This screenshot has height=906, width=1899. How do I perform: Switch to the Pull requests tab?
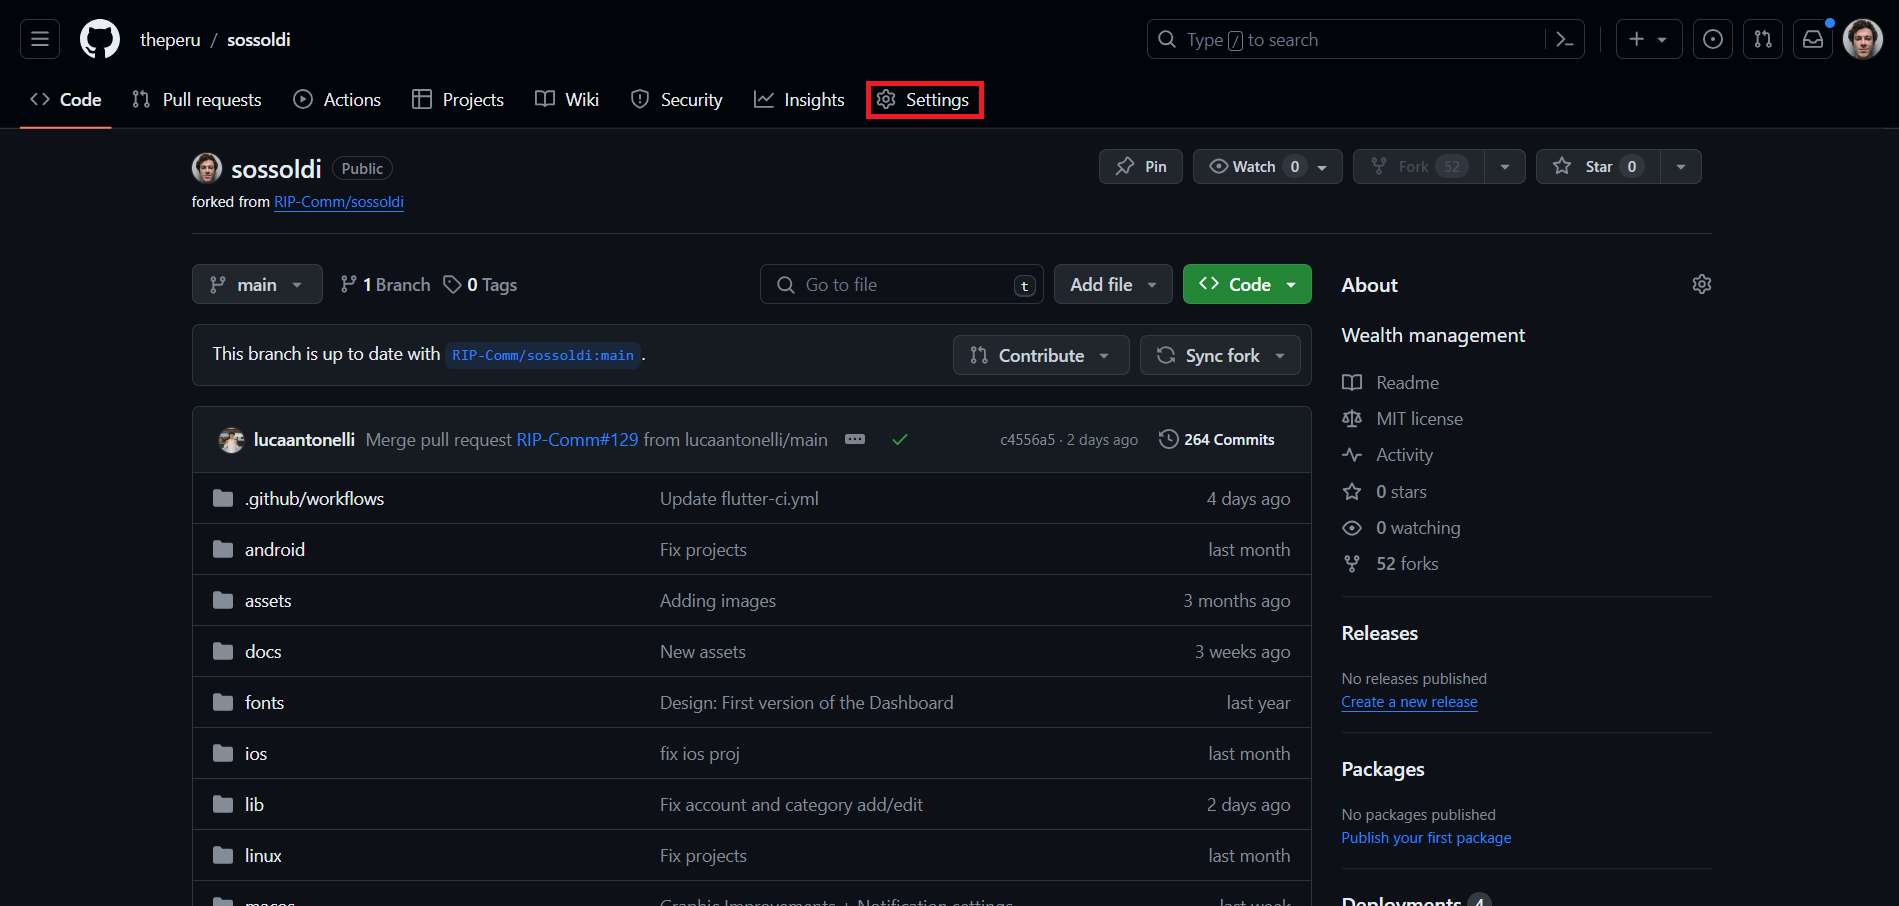coord(197,99)
